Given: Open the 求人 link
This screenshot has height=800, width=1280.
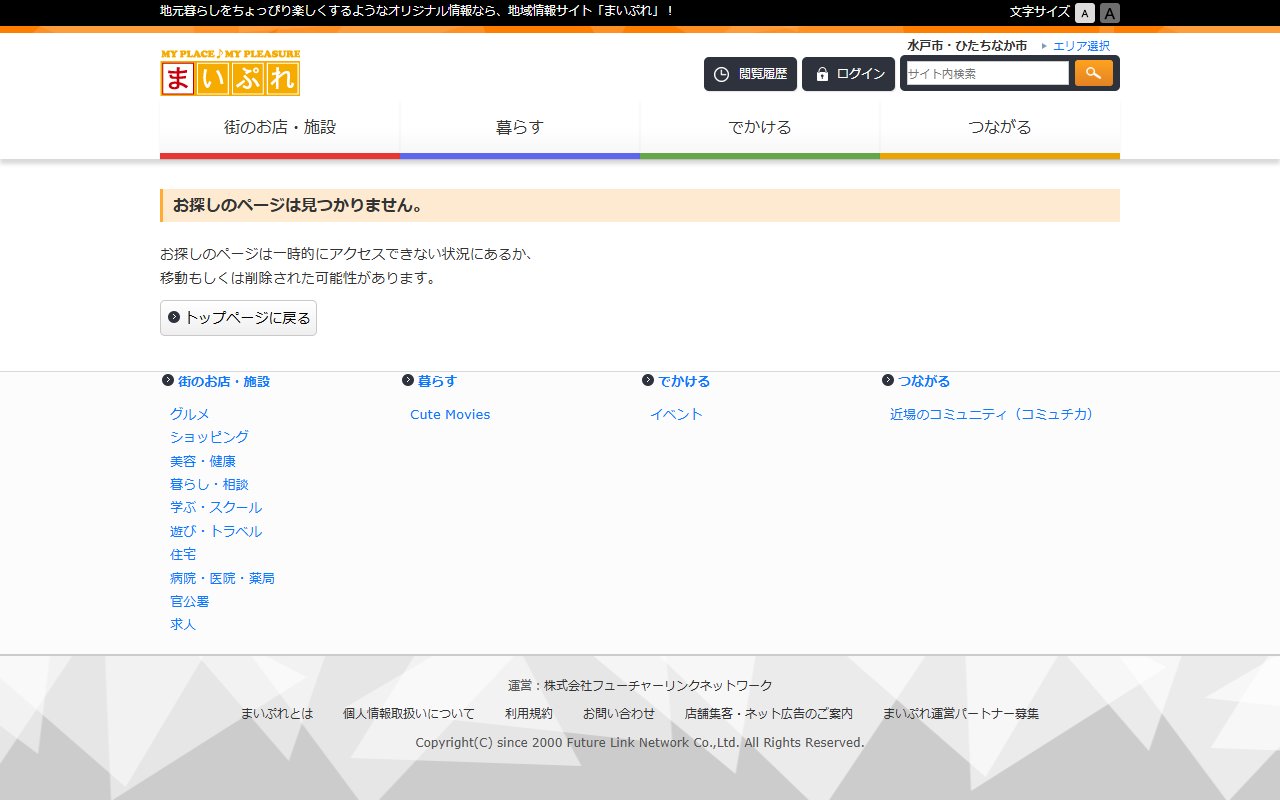Looking at the screenshot, I should pos(183,624).
